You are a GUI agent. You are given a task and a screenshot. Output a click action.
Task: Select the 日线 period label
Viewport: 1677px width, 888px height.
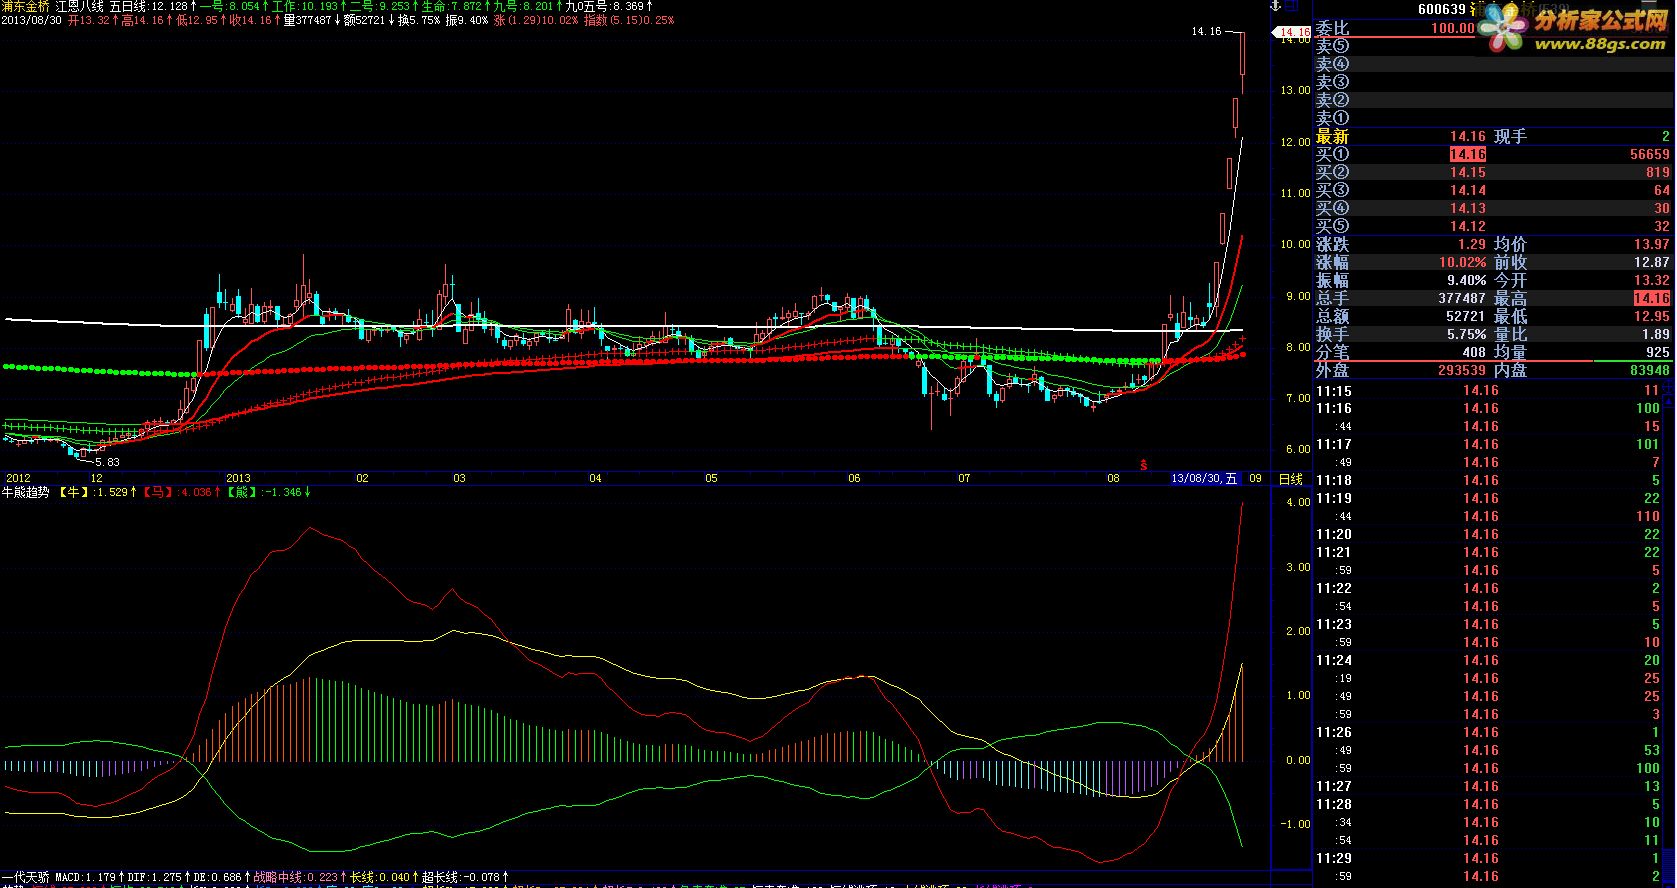[1291, 479]
